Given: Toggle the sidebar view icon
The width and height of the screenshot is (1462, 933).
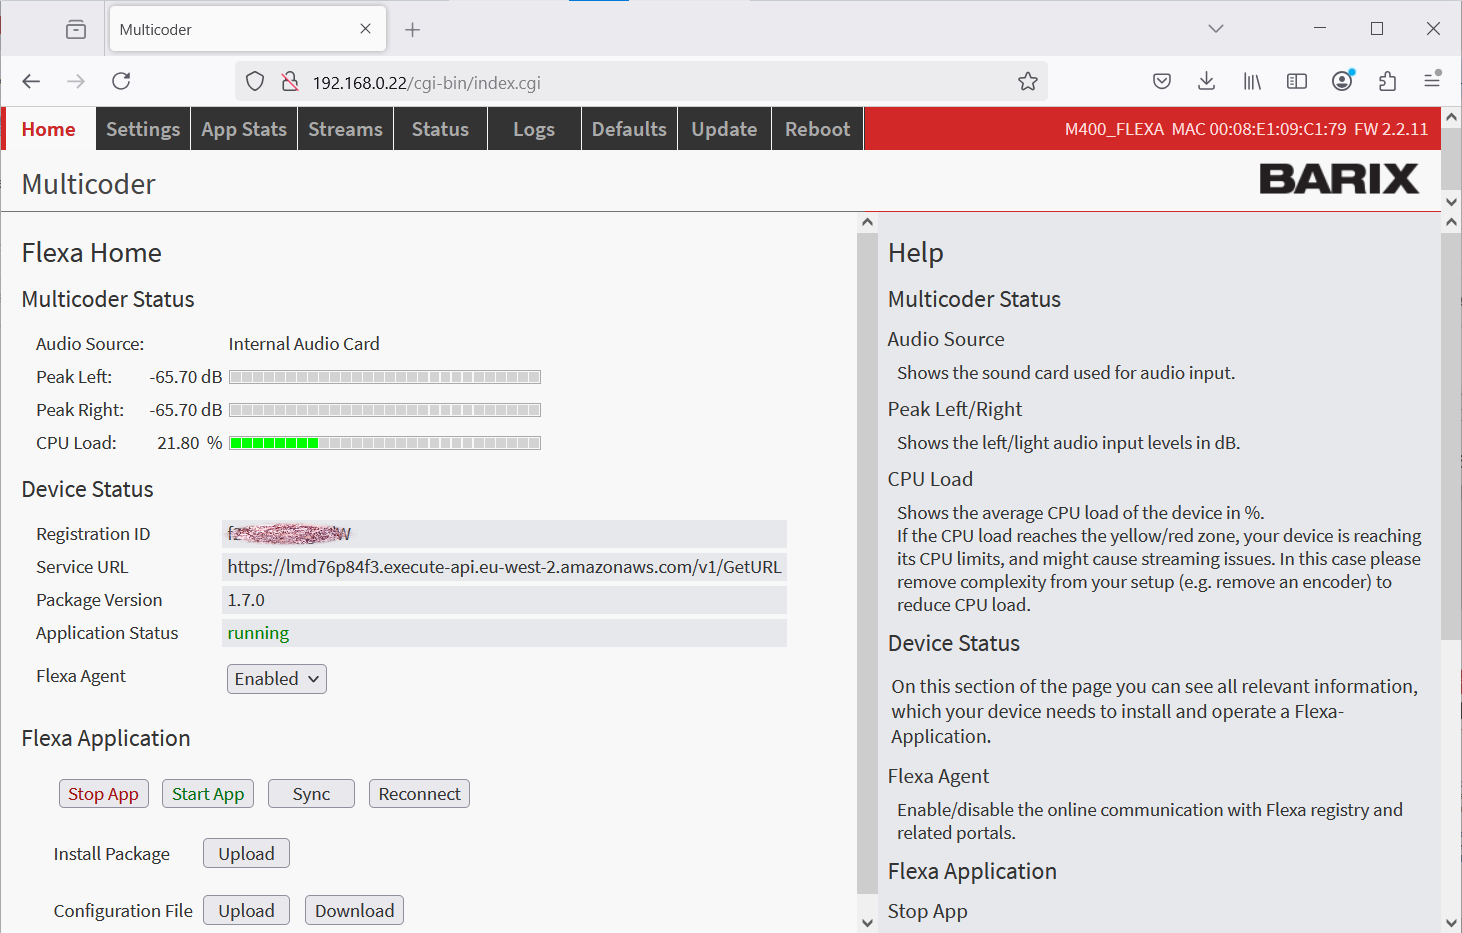Looking at the screenshot, I should (1297, 82).
